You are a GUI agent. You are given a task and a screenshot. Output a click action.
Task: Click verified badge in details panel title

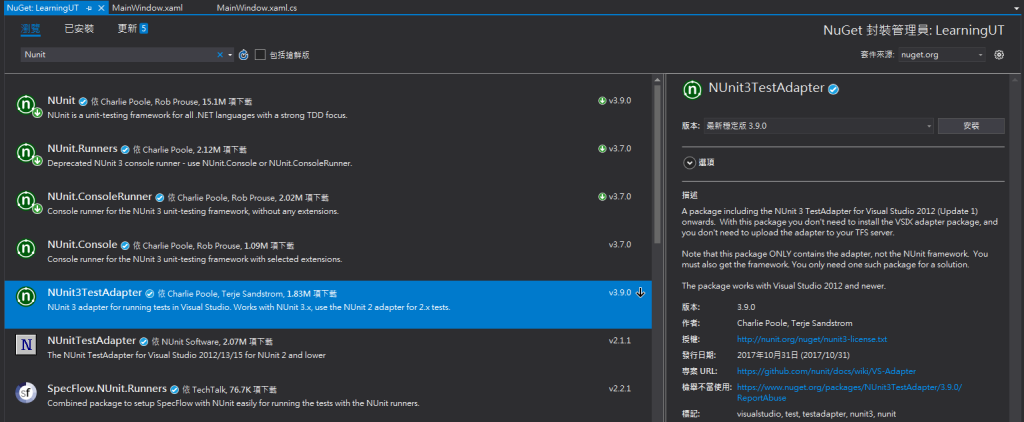point(834,89)
